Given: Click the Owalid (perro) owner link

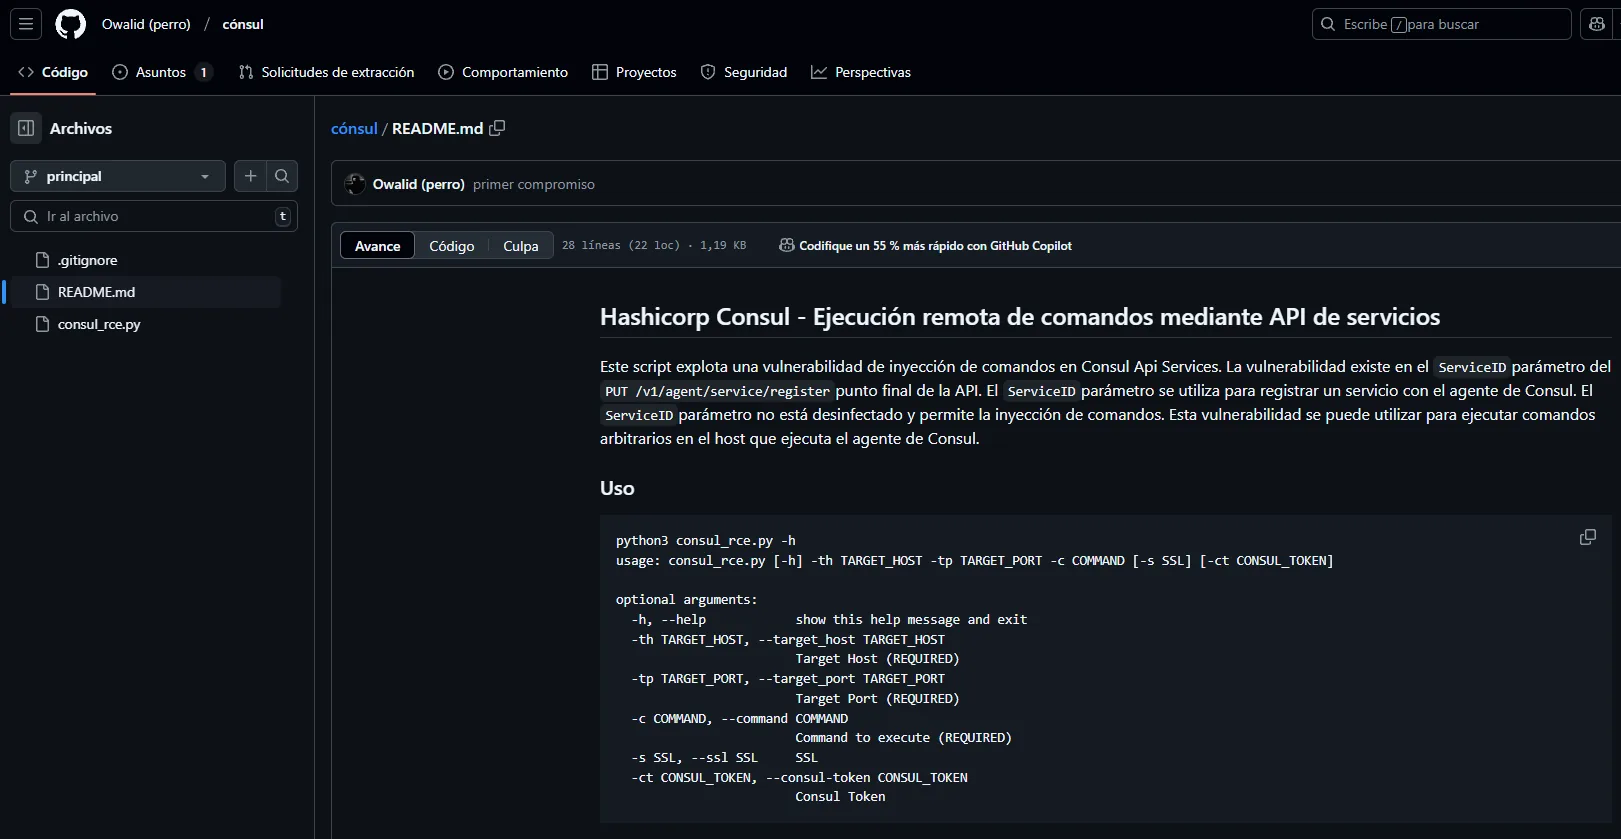Looking at the screenshot, I should (x=146, y=24).
